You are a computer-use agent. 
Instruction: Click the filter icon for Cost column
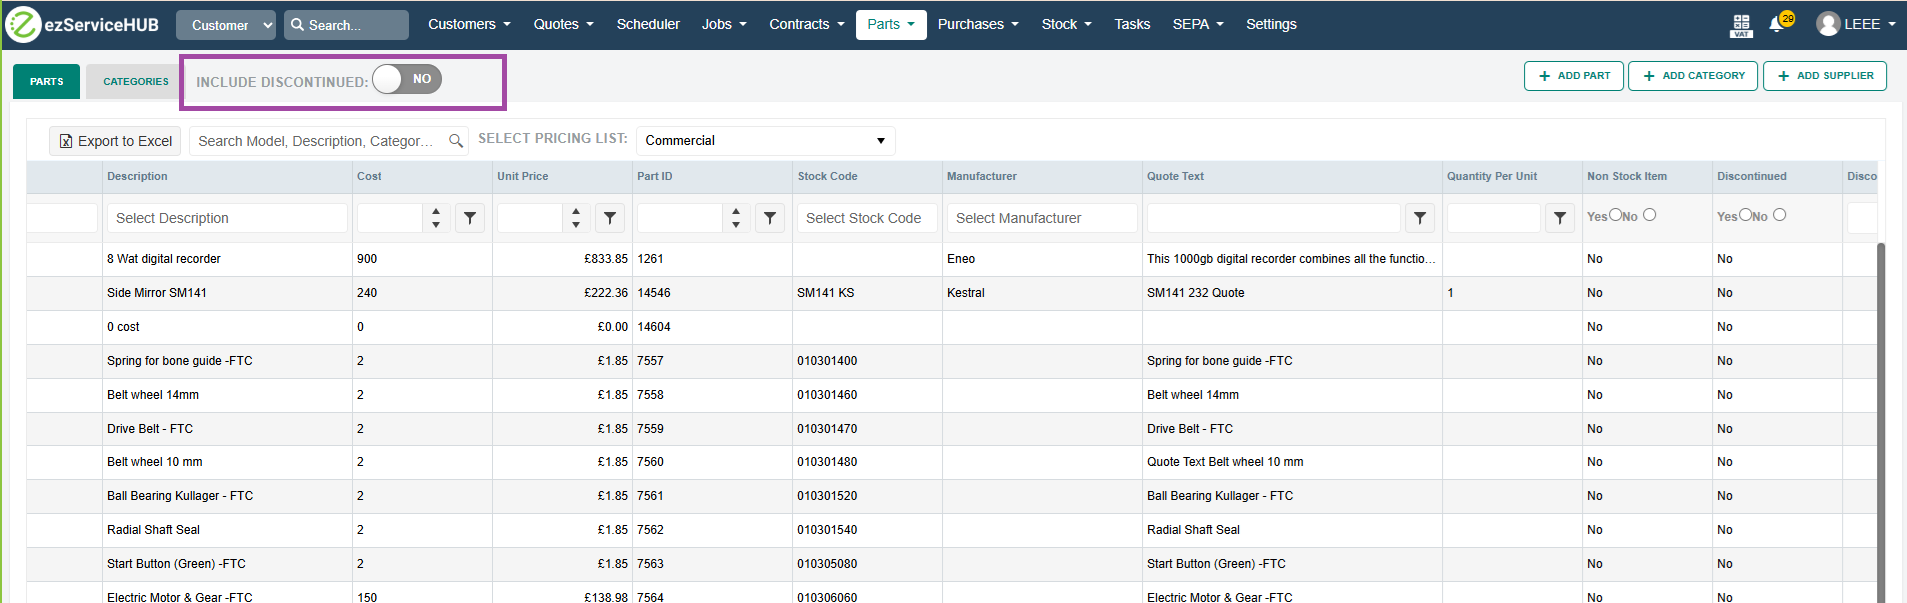click(470, 218)
